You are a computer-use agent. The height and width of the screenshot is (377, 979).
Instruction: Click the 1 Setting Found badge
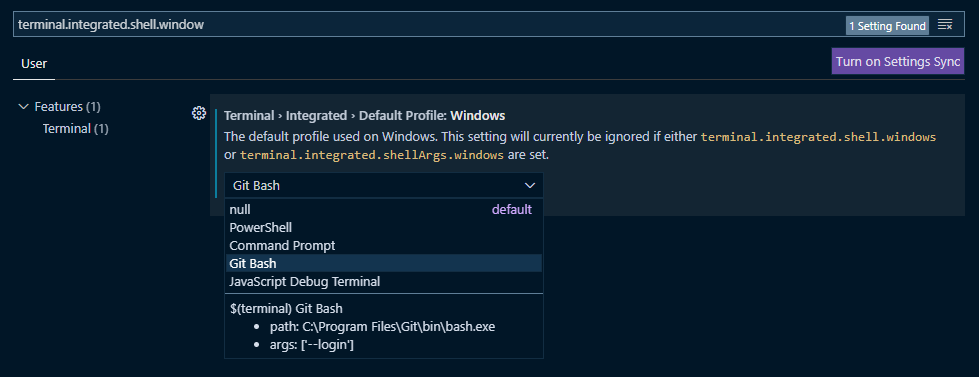point(887,26)
